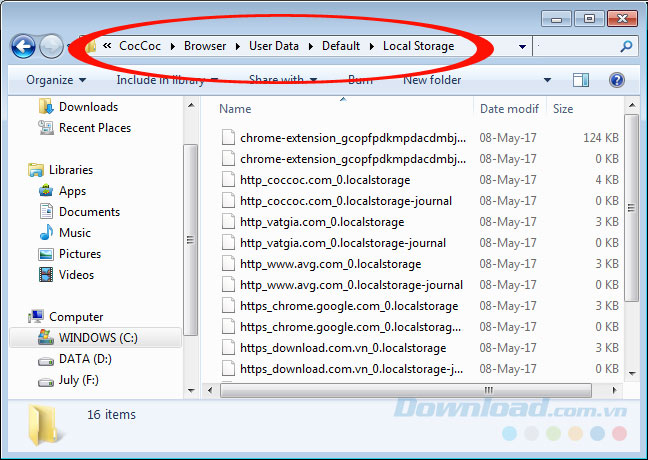Open the Music library icon

point(46,232)
